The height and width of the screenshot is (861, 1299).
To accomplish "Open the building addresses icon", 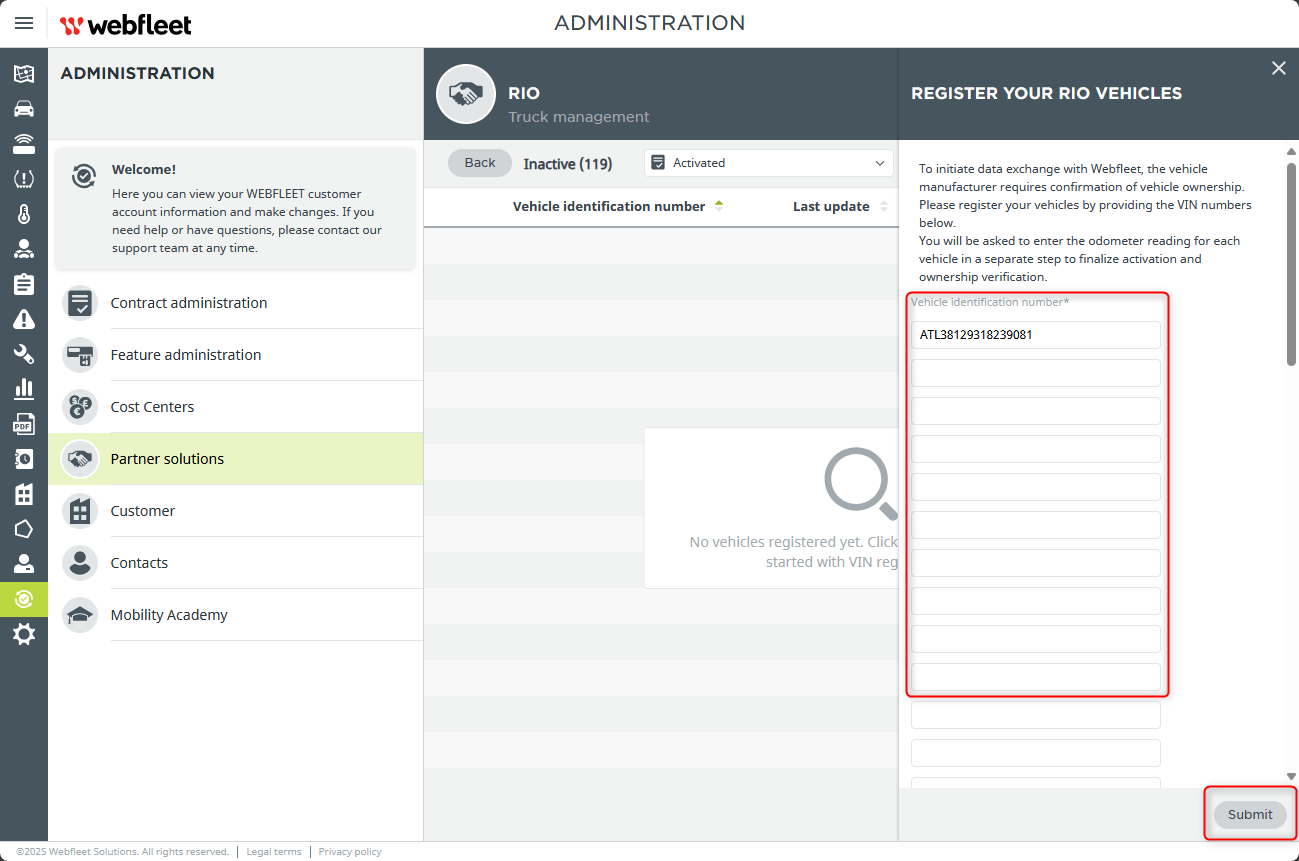I will coord(24,494).
